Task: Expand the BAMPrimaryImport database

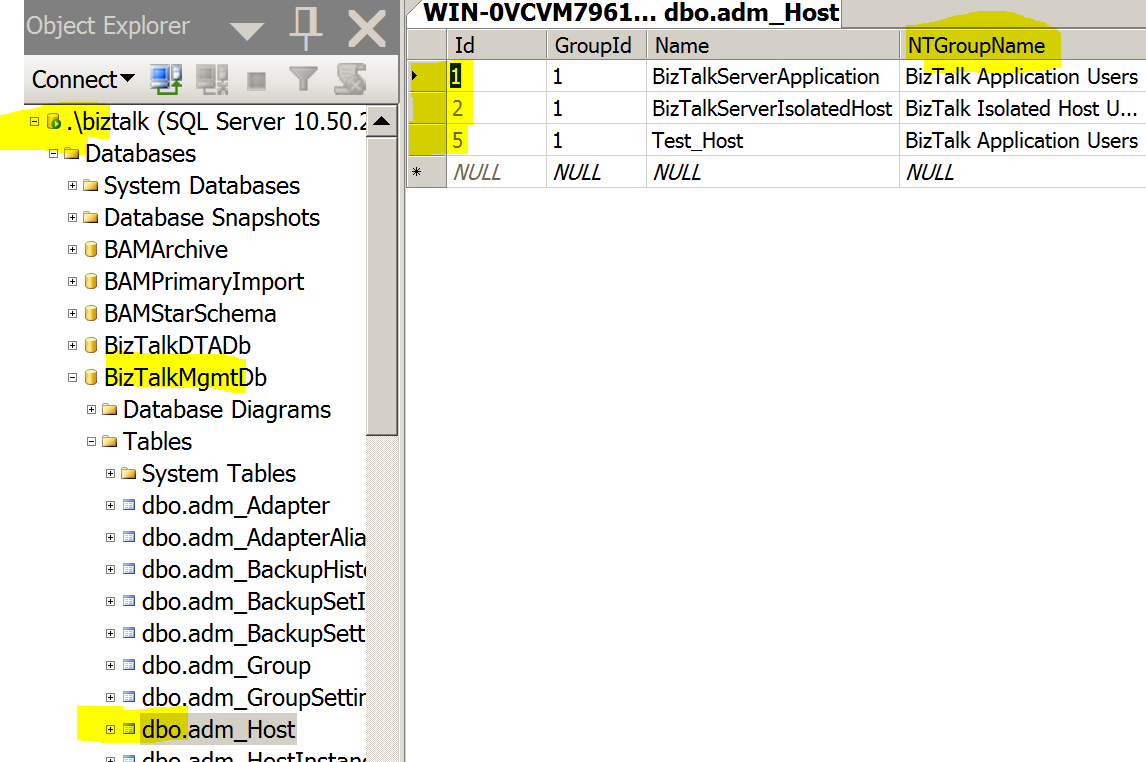Action: click(72, 282)
